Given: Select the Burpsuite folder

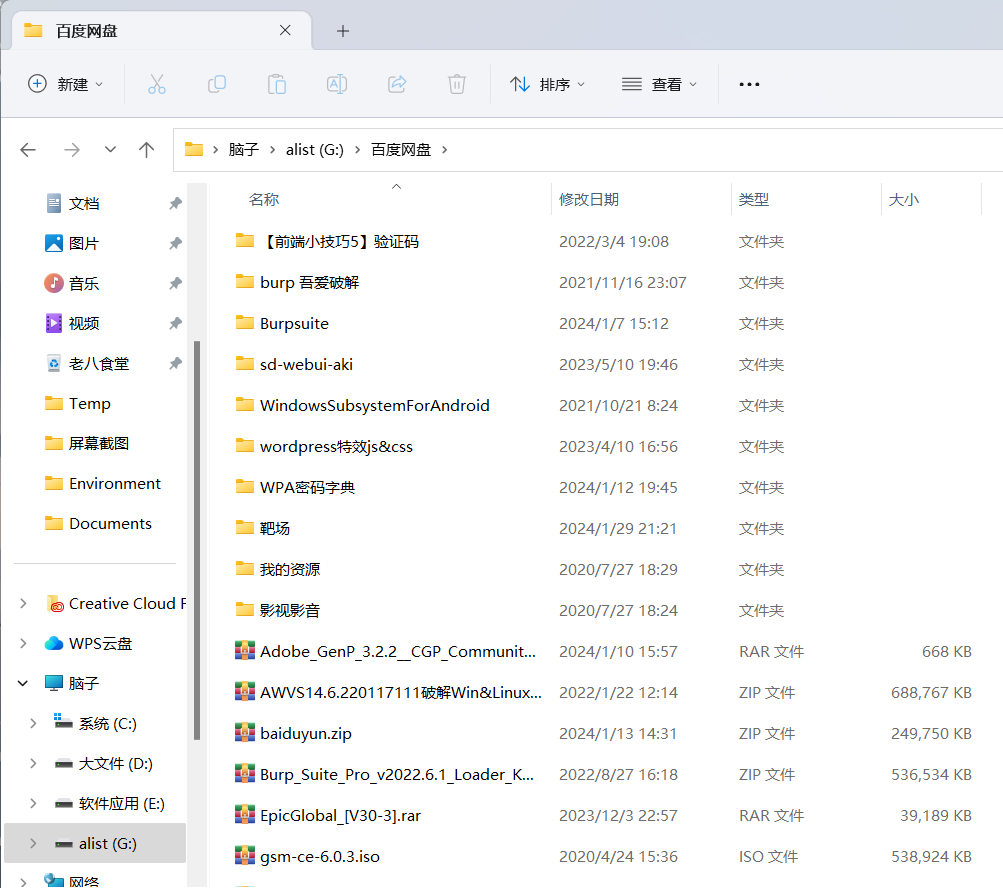Looking at the screenshot, I should point(294,323).
